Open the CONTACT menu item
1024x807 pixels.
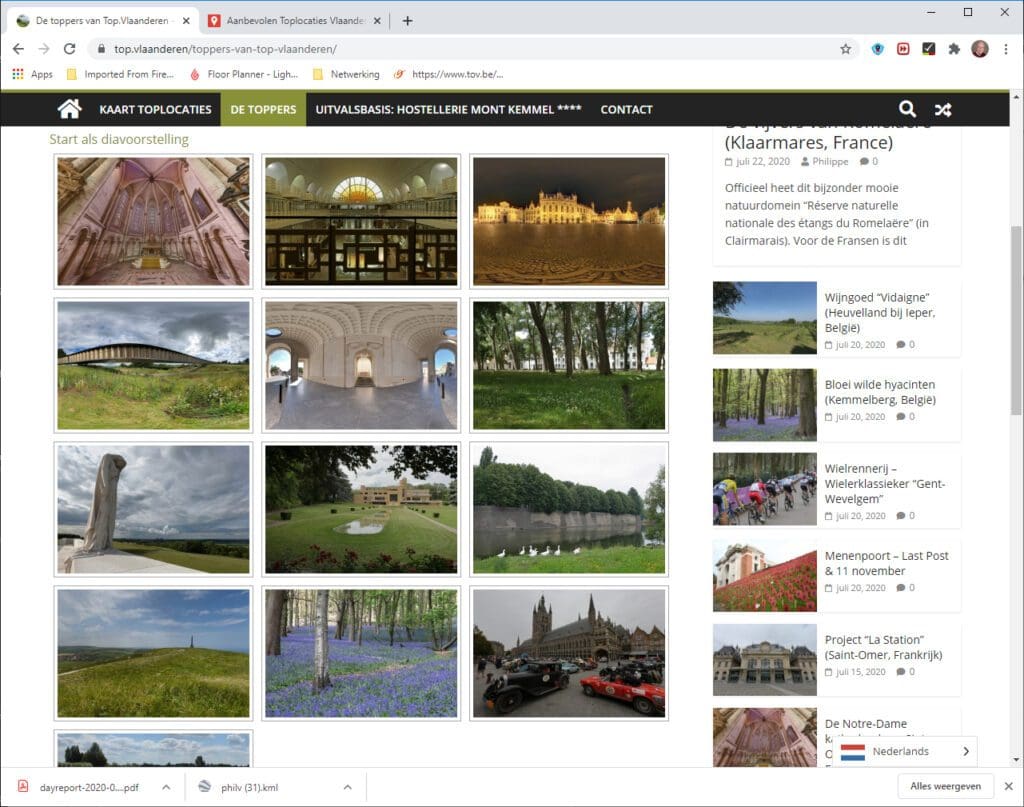tap(626, 110)
